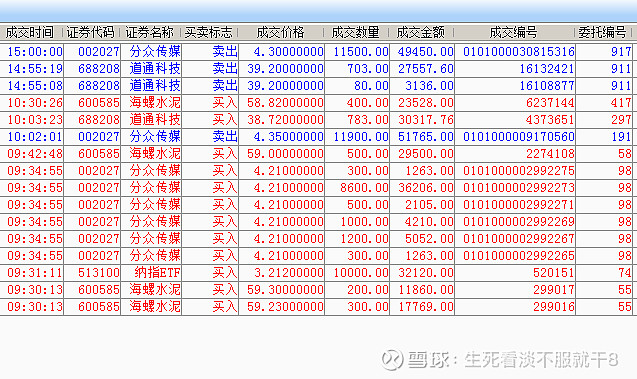The image size is (637, 379).
Task: Click trade number 0101000002992275
Action: coord(519,171)
